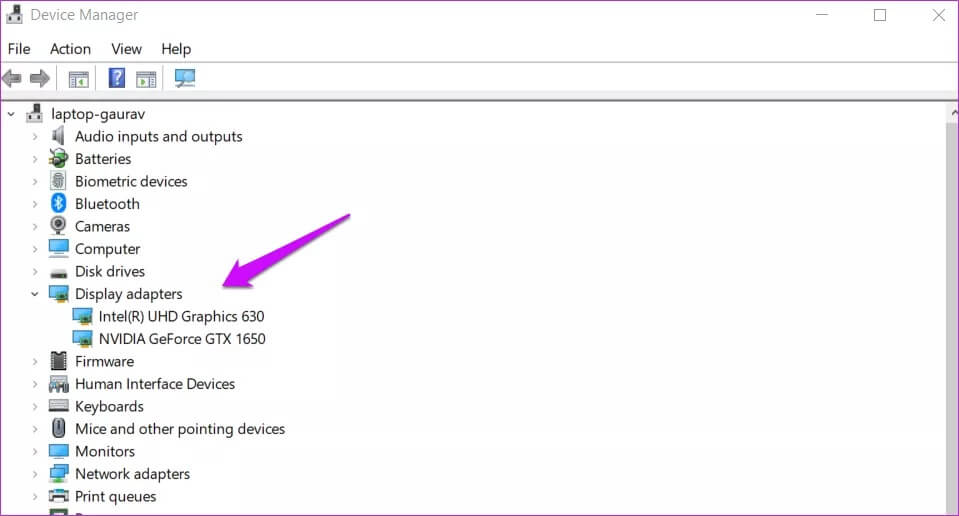Click the Biometric devices fingerprint icon

coord(58,181)
